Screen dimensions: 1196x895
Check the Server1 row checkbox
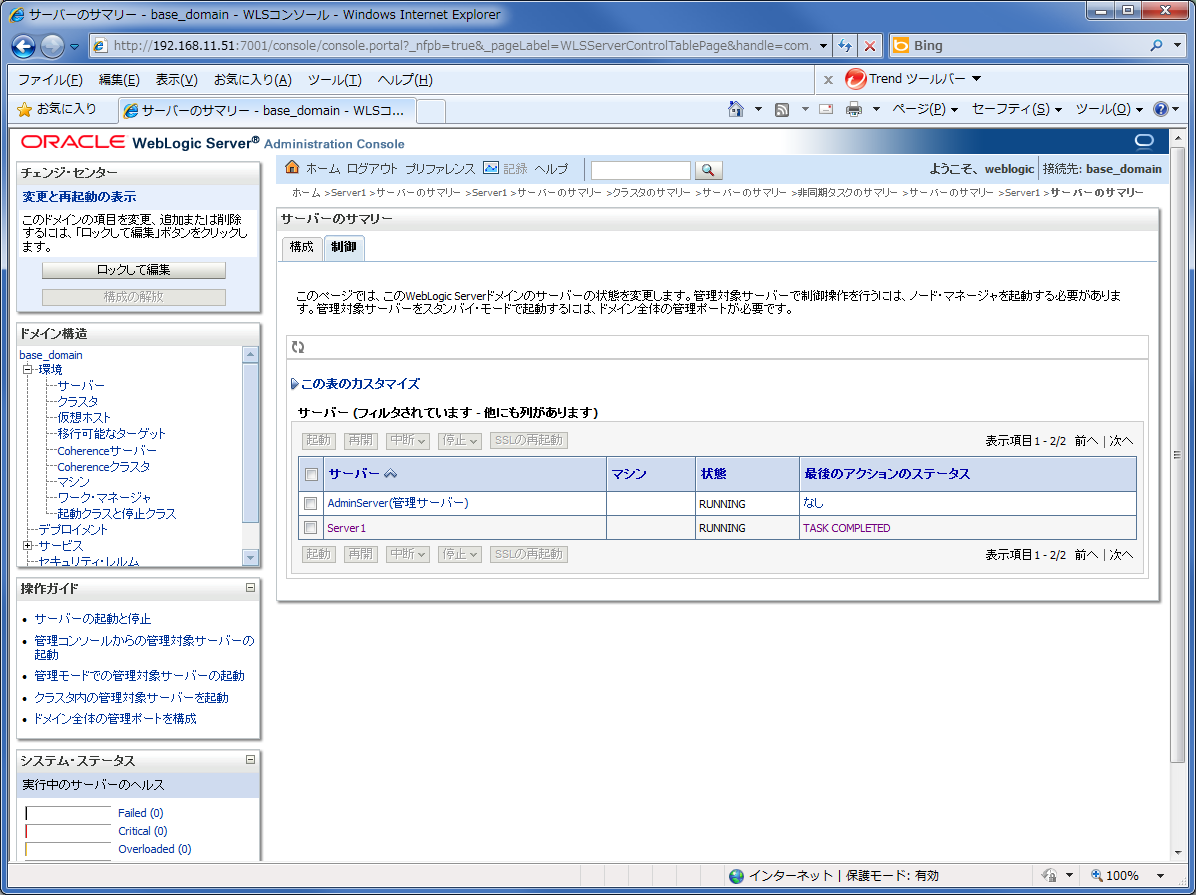pos(310,528)
